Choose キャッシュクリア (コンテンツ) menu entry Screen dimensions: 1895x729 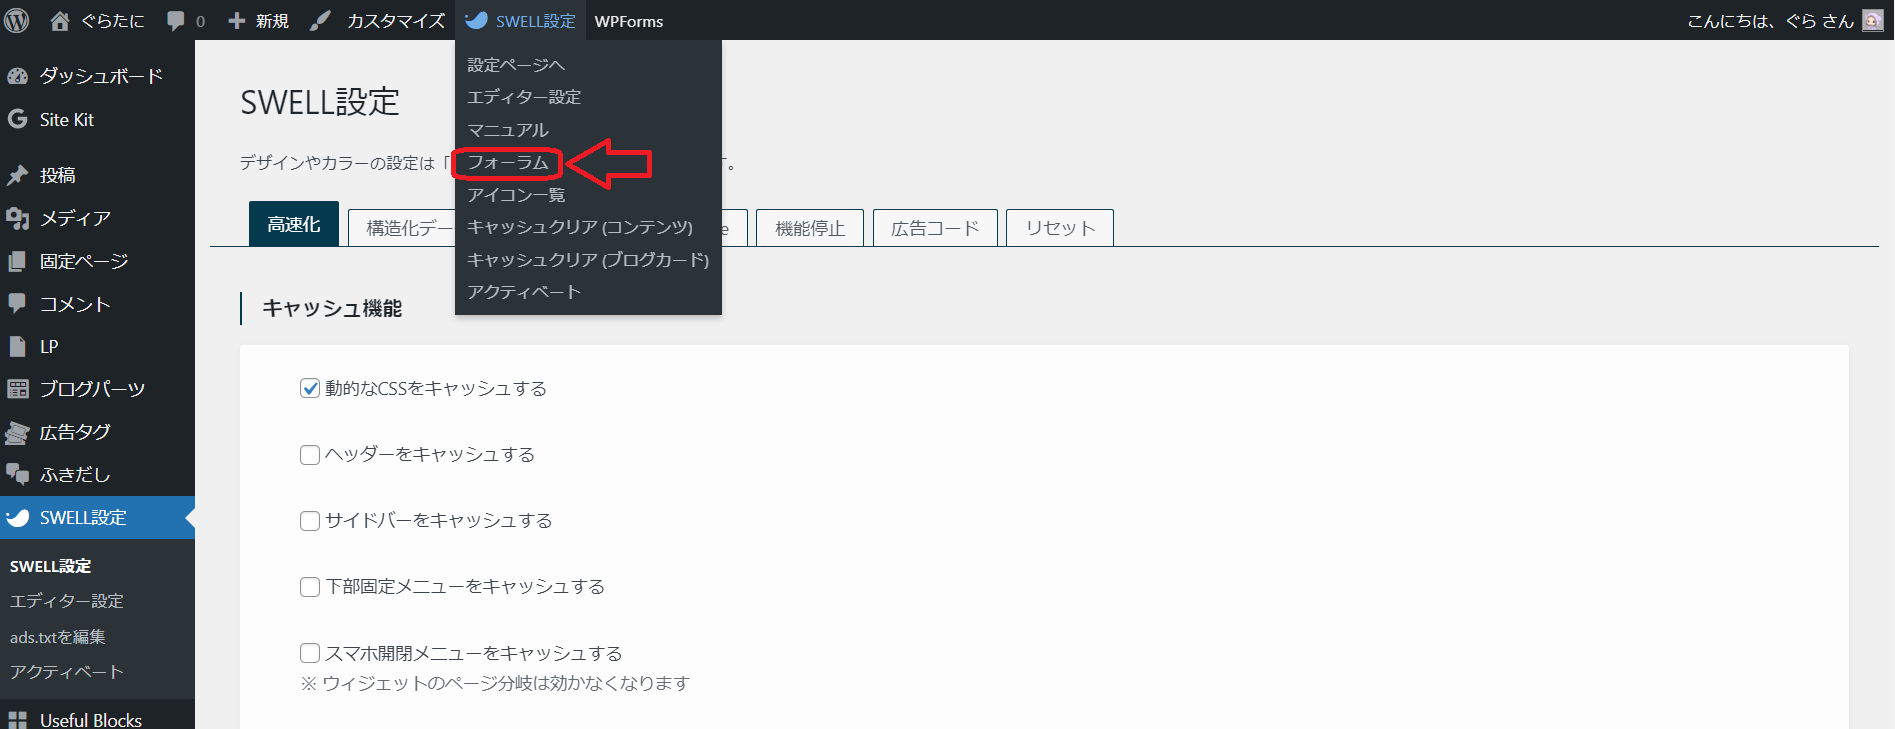pos(580,227)
